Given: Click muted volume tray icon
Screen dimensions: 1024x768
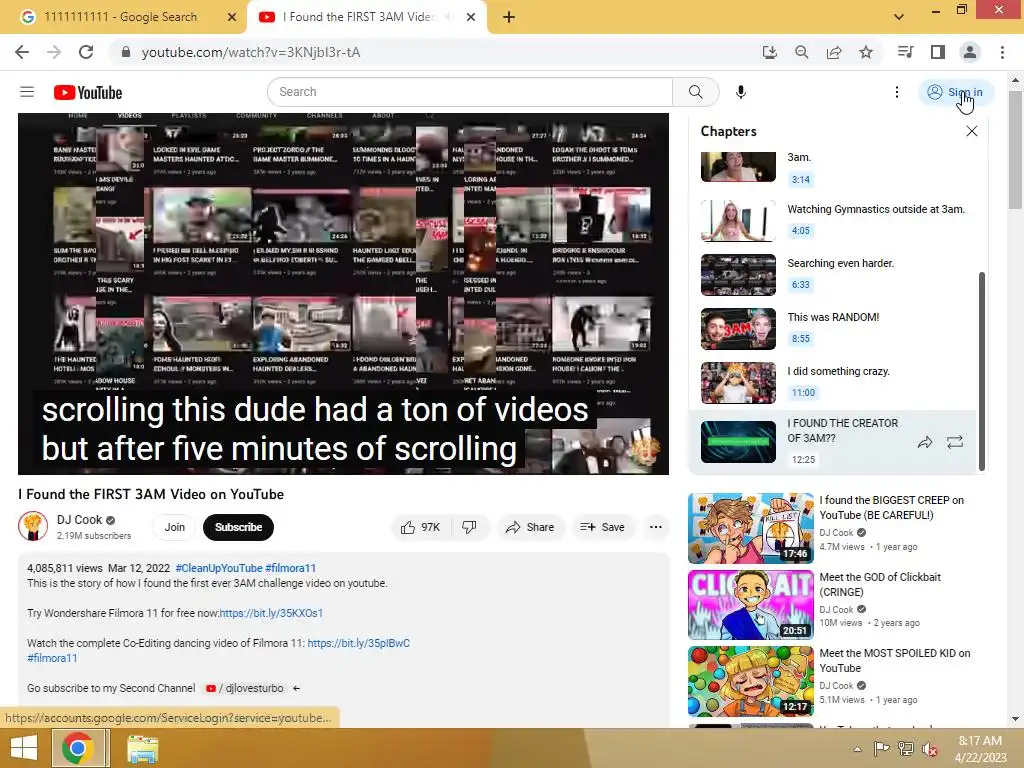Looking at the screenshot, I should point(929,749).
